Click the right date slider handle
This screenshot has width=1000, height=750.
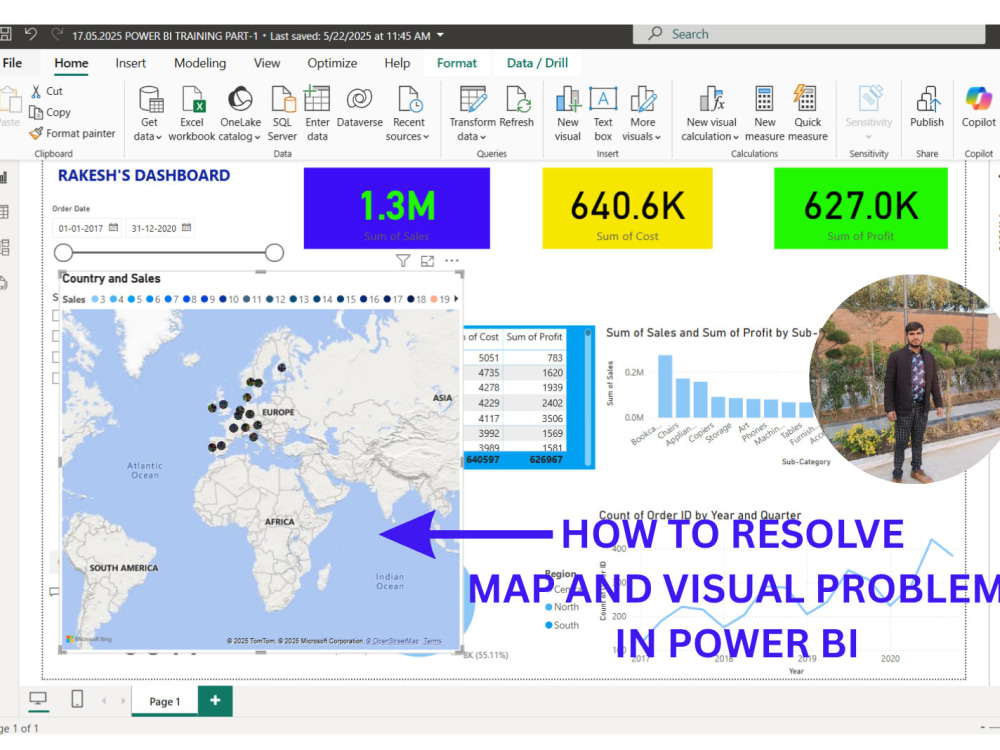pyautogui.click(x=274, y=253)
